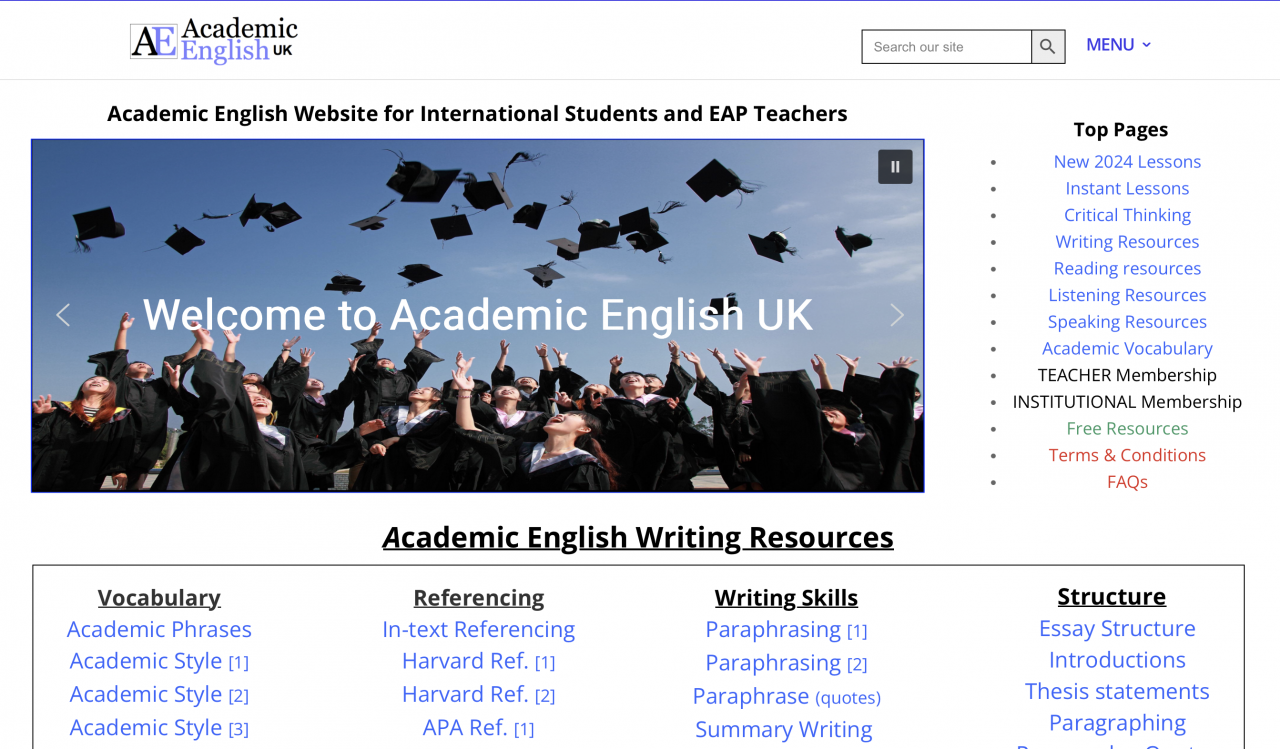Image resolution: width=1280 pixels, height=749 pixels.
Task: Select TEACHER Membership
Action: (1127, 374)
